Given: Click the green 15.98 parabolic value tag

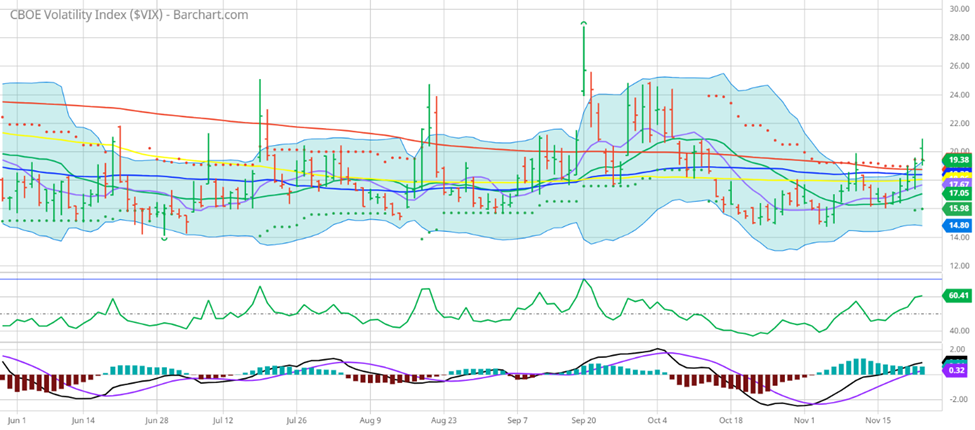Looking at the screenshot, I should click(957, 209).
